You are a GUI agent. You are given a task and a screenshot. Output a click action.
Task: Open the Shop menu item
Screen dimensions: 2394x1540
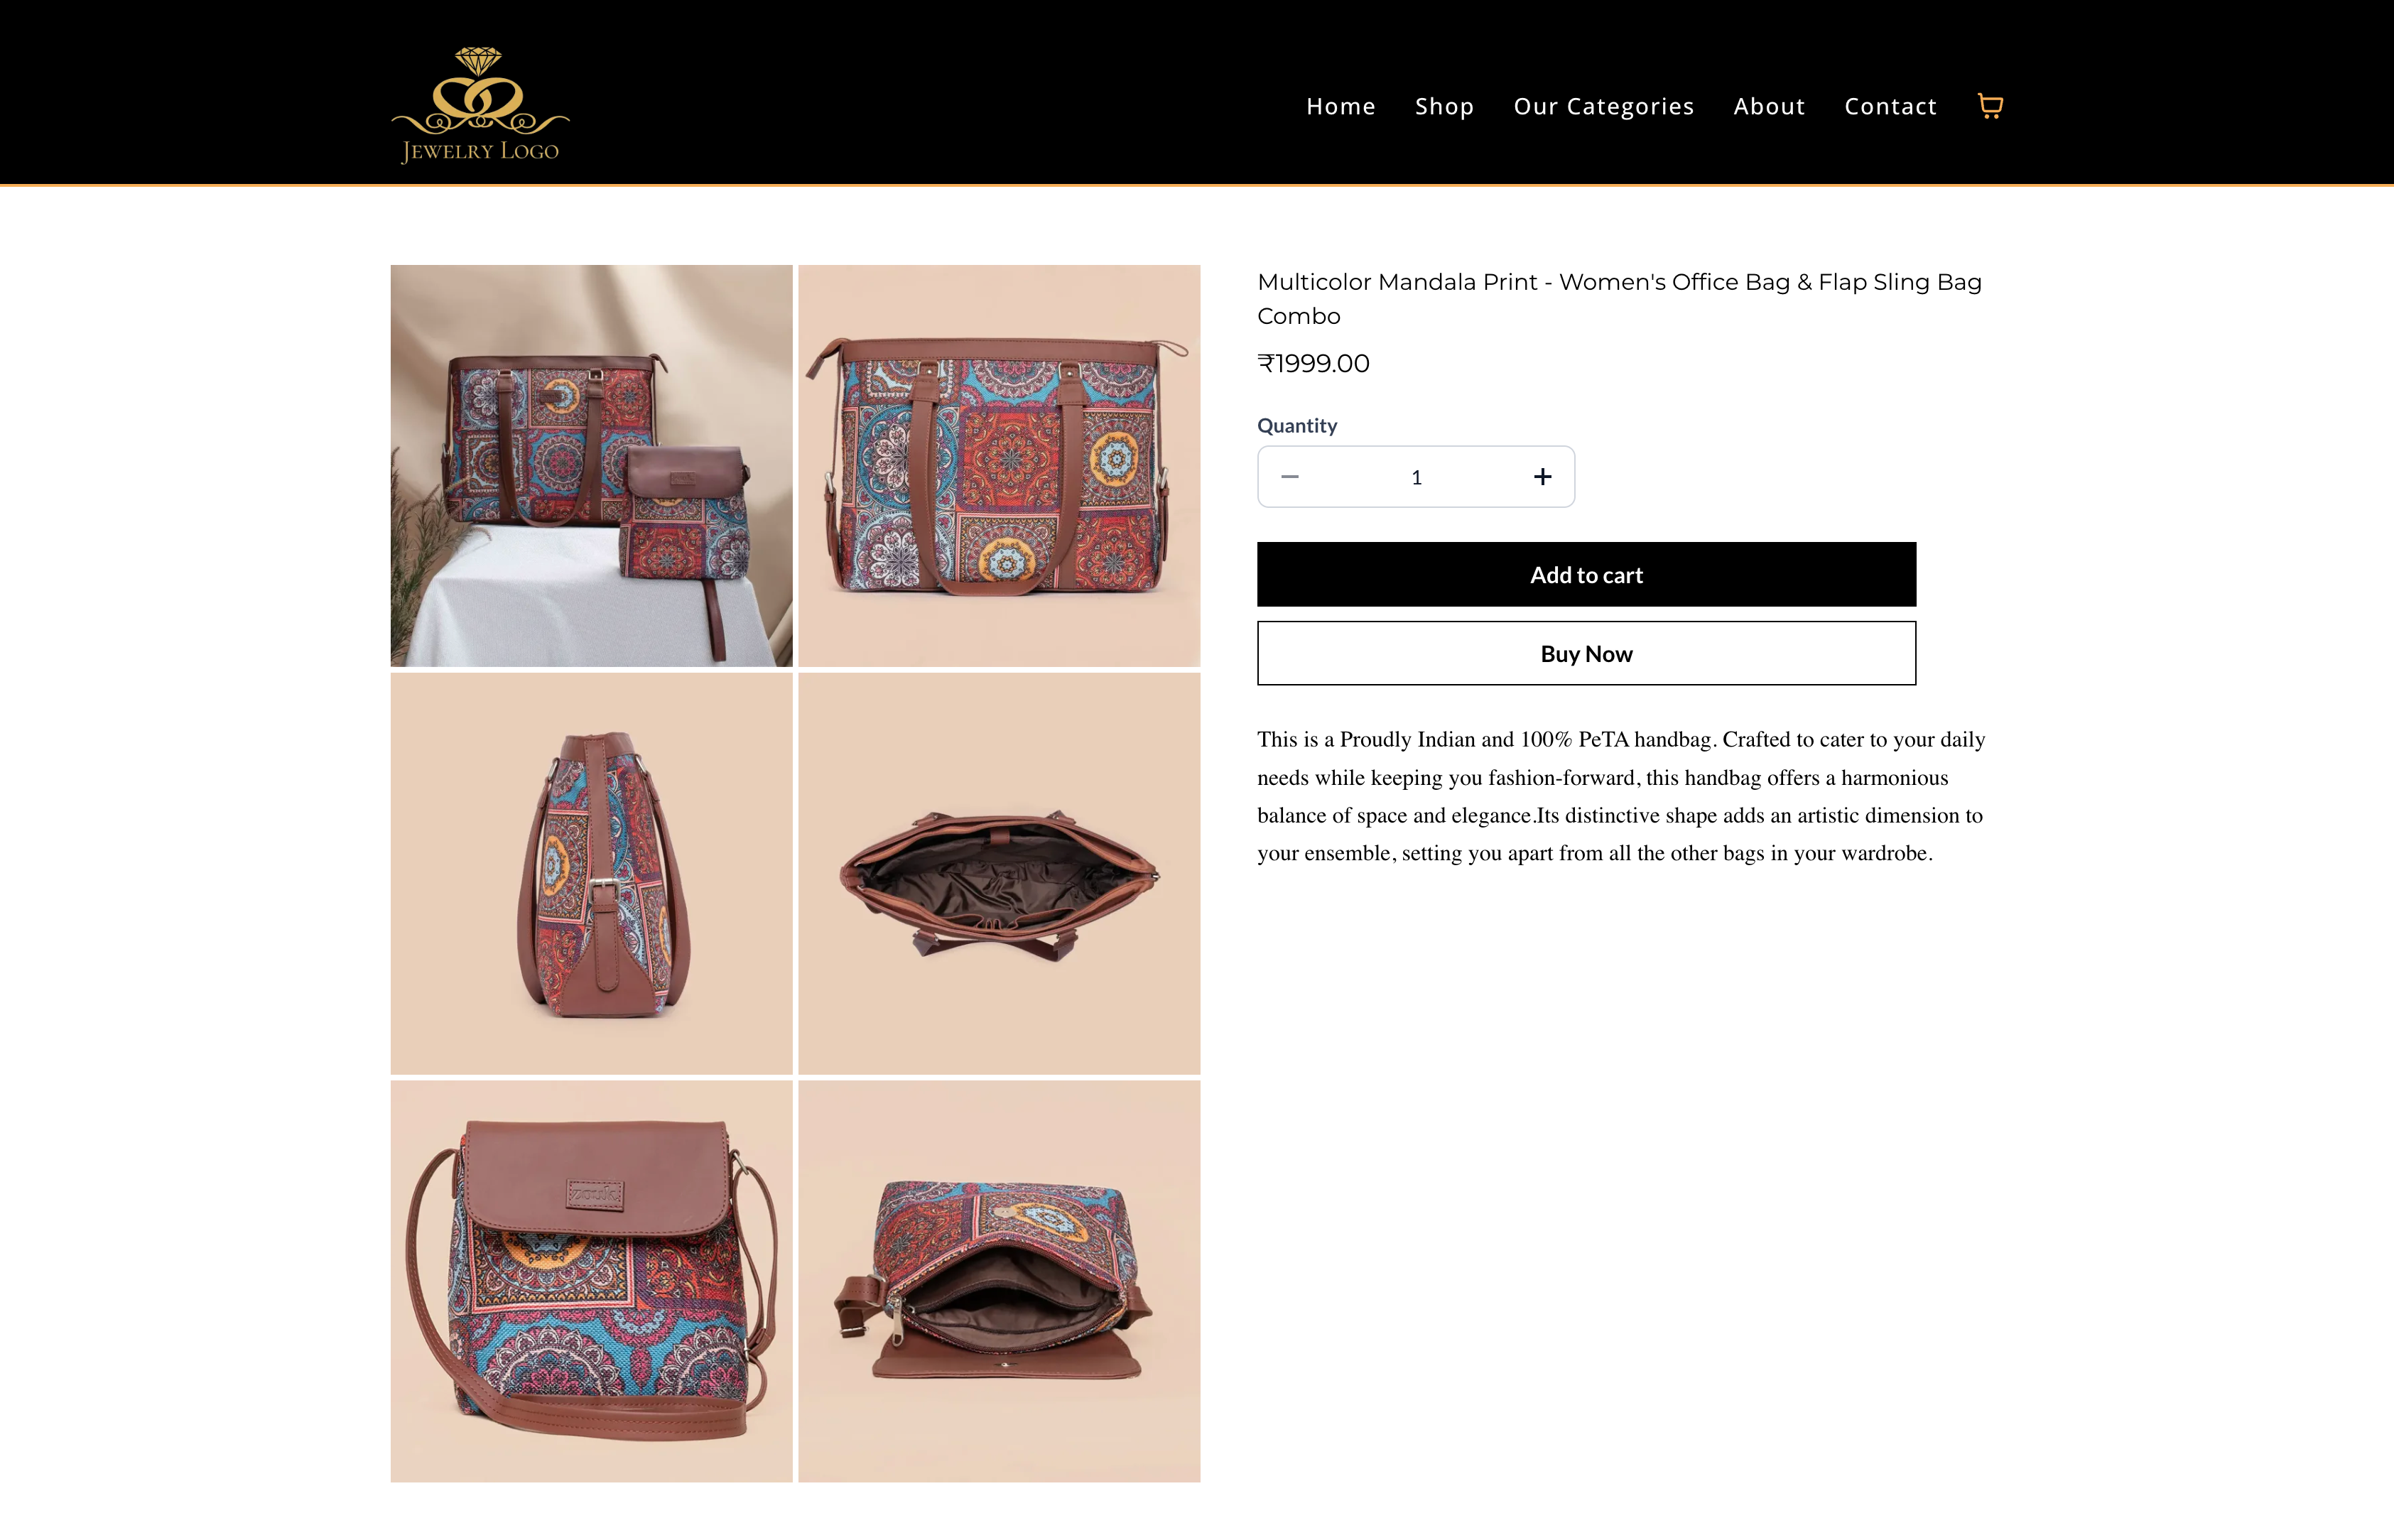pyautogui.click(x=1444, y=106)
